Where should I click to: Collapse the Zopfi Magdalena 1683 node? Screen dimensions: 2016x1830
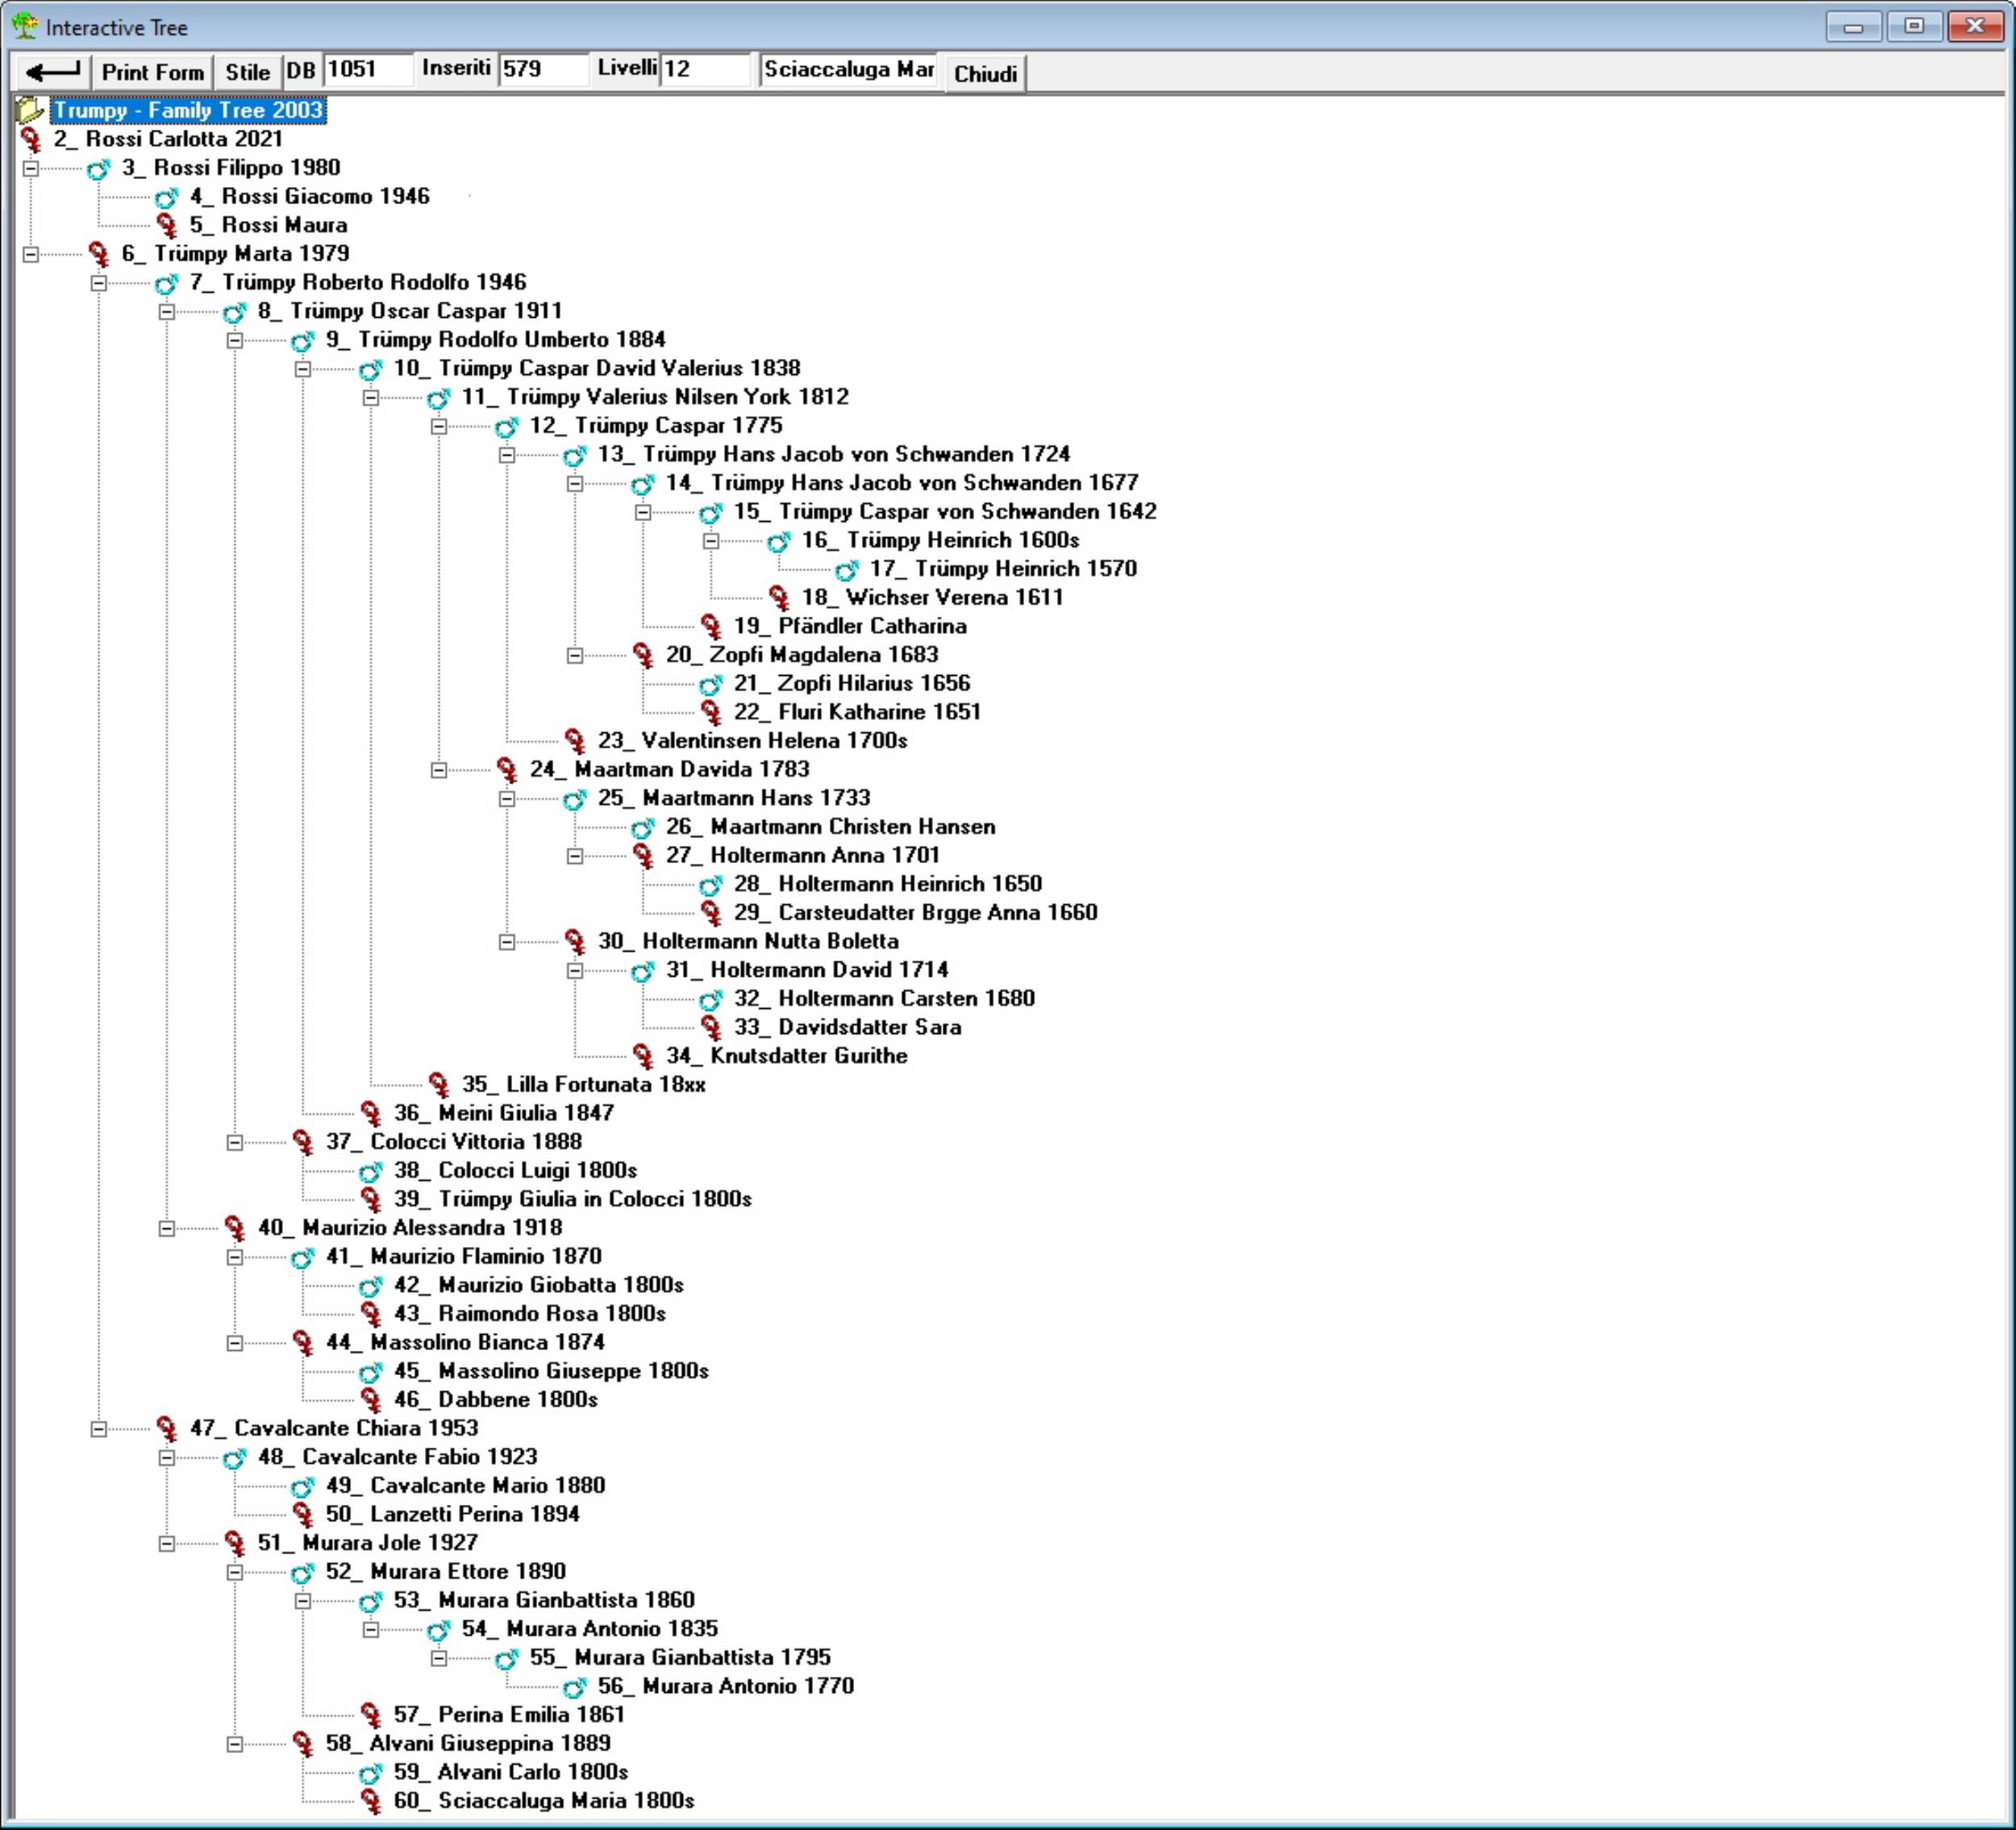[x=575, y=656]
